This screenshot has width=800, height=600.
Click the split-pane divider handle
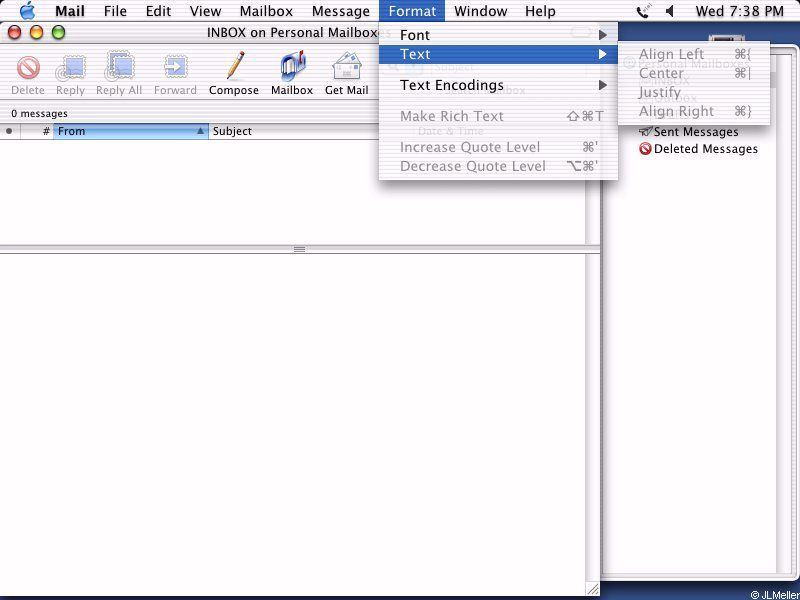click(299, 249)
